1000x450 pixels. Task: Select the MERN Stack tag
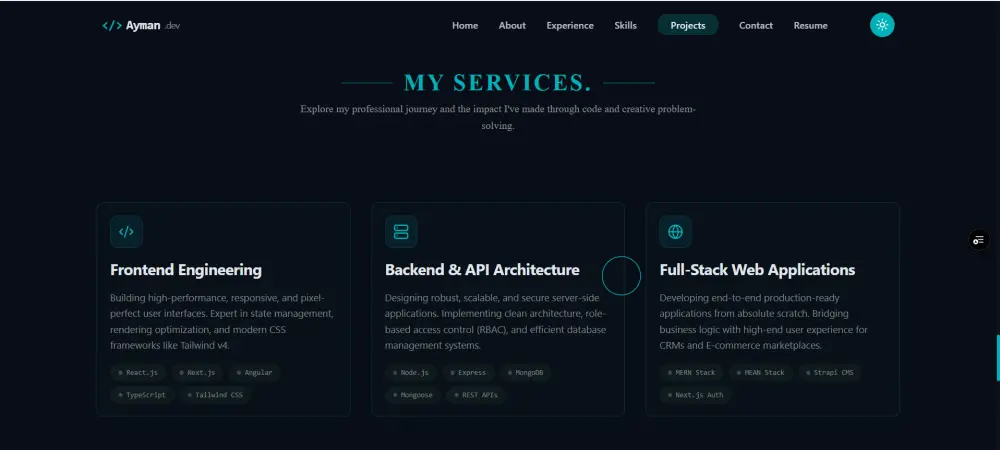click(x=691, y=372)
